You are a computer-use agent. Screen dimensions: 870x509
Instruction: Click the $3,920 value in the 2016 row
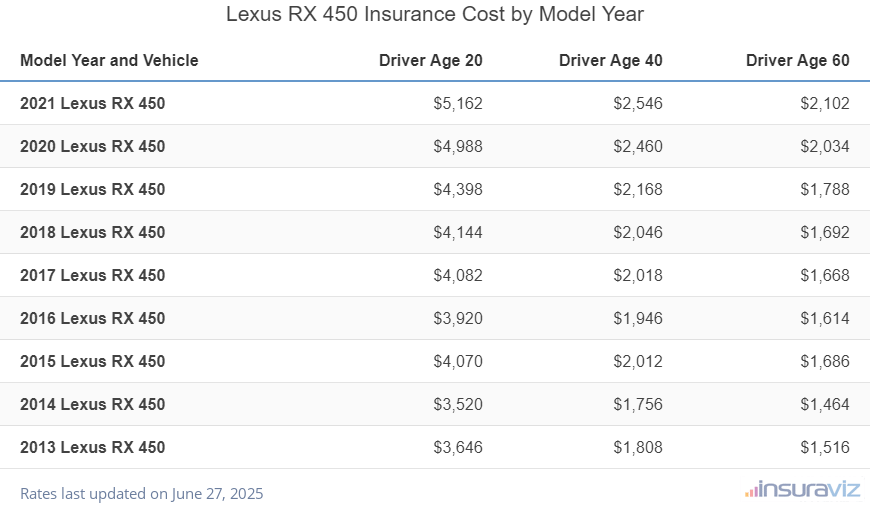pos(458,318)
